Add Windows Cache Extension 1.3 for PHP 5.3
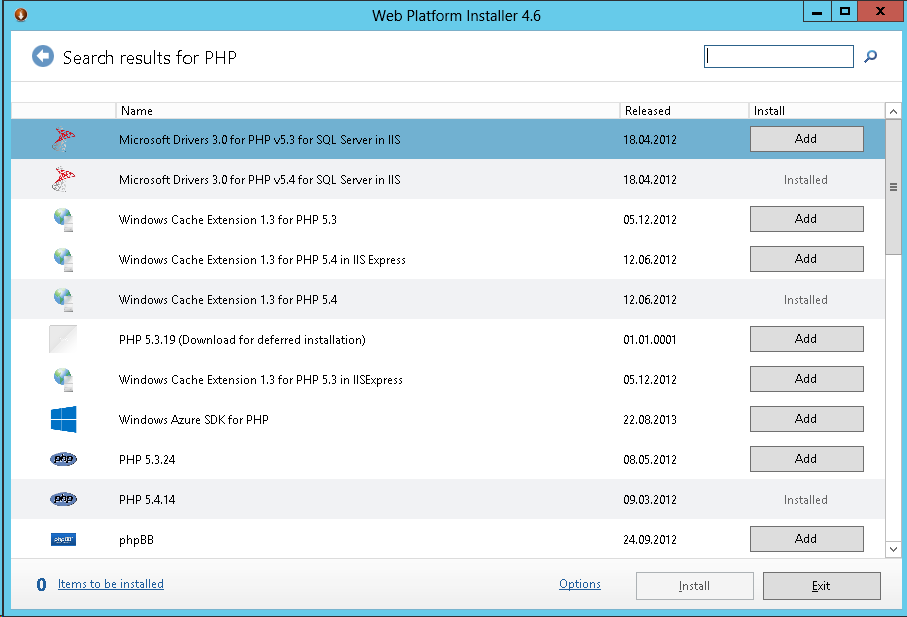This screenshot has width=907, height=617. point(806,219)
